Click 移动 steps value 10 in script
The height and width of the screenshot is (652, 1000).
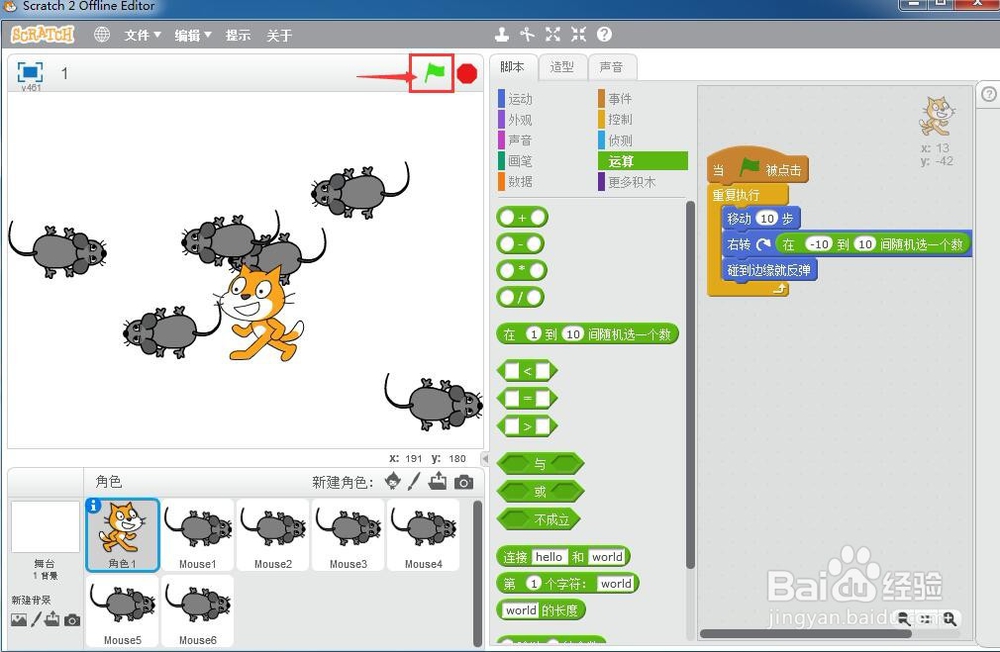coord(767,218)
